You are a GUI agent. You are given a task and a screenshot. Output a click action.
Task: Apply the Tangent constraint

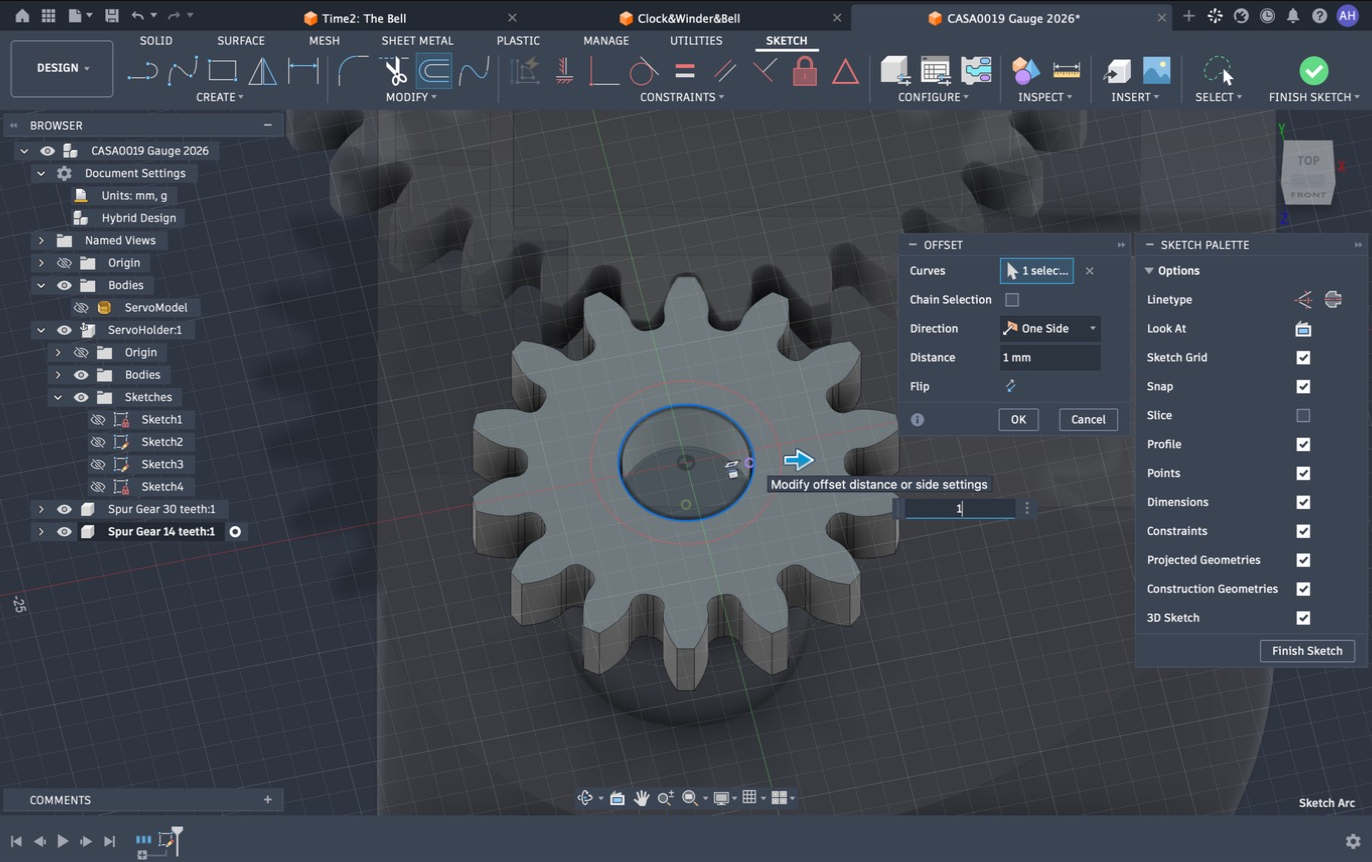point(644,70)
